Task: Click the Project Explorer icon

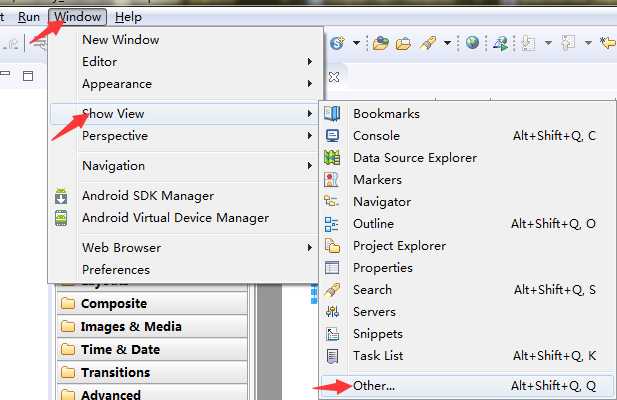Action: coord(332,246)
